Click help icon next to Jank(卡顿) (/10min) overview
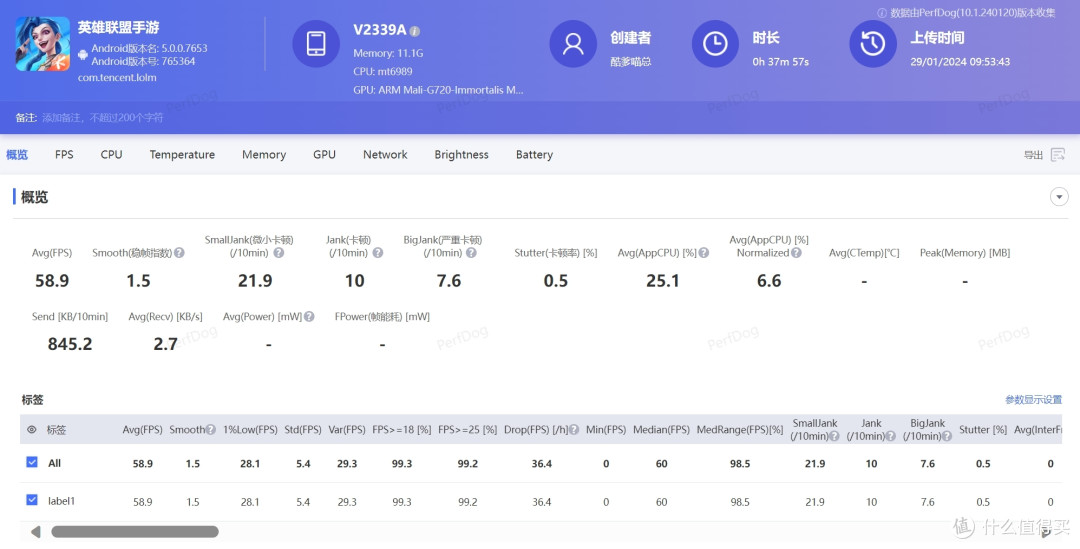Viewport: 1080px width, 549px height. pos(377,253)
